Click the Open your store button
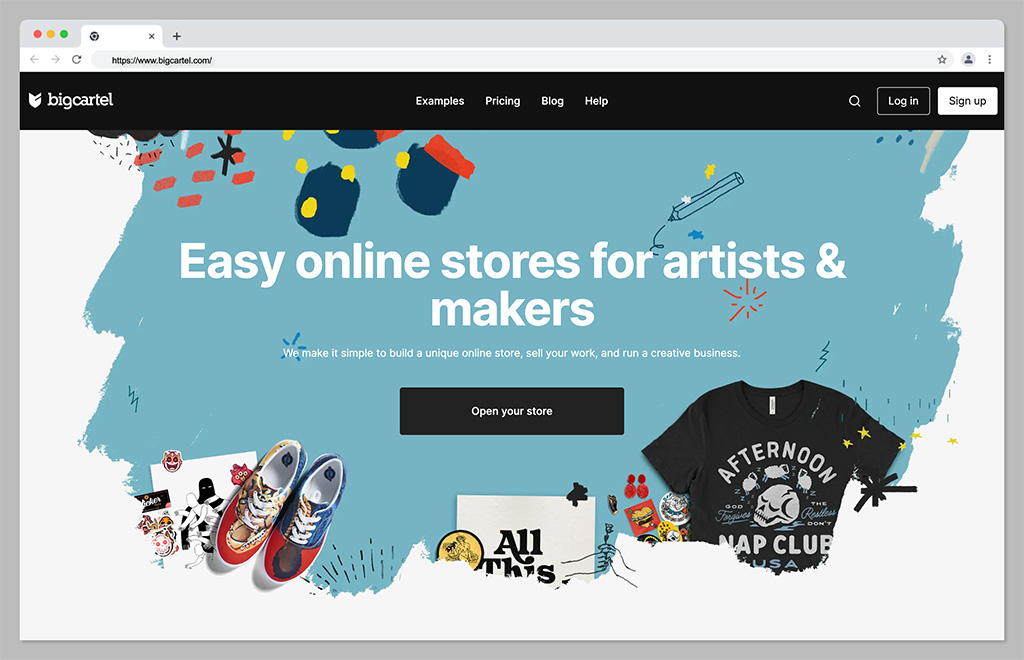 click(x=511, y=411)
